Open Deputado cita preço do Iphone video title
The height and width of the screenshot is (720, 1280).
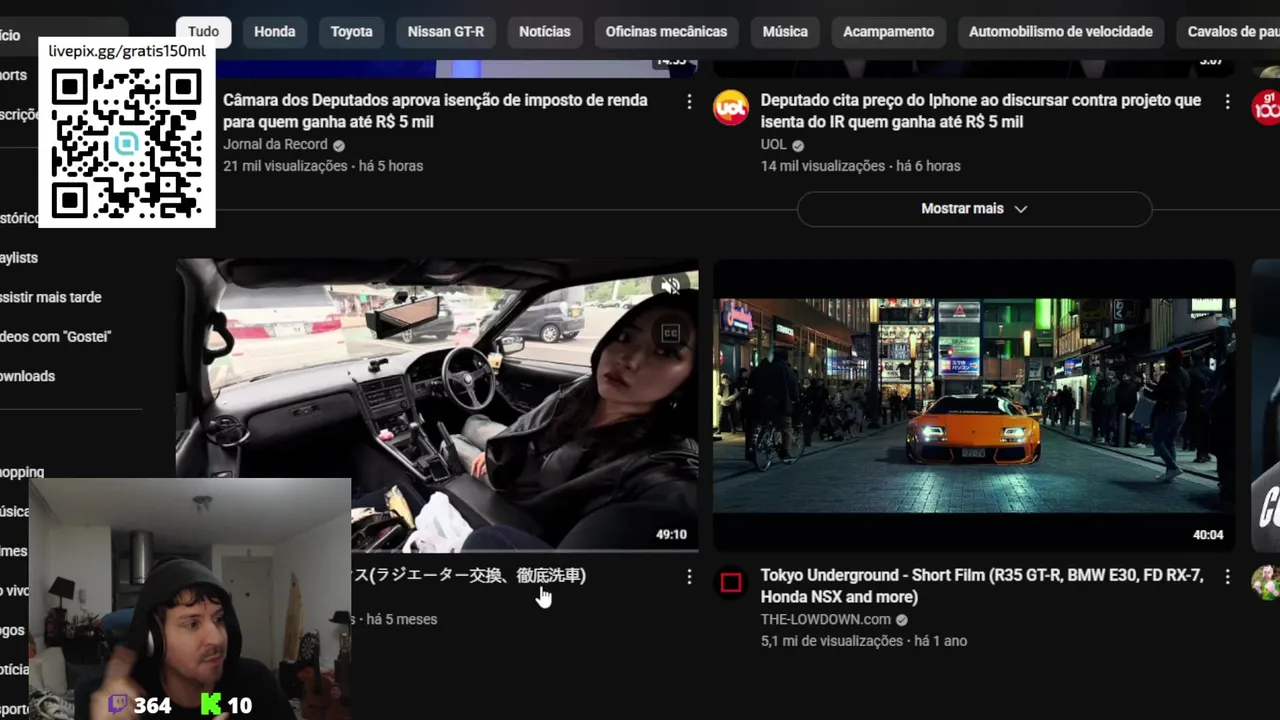point(981,111)
